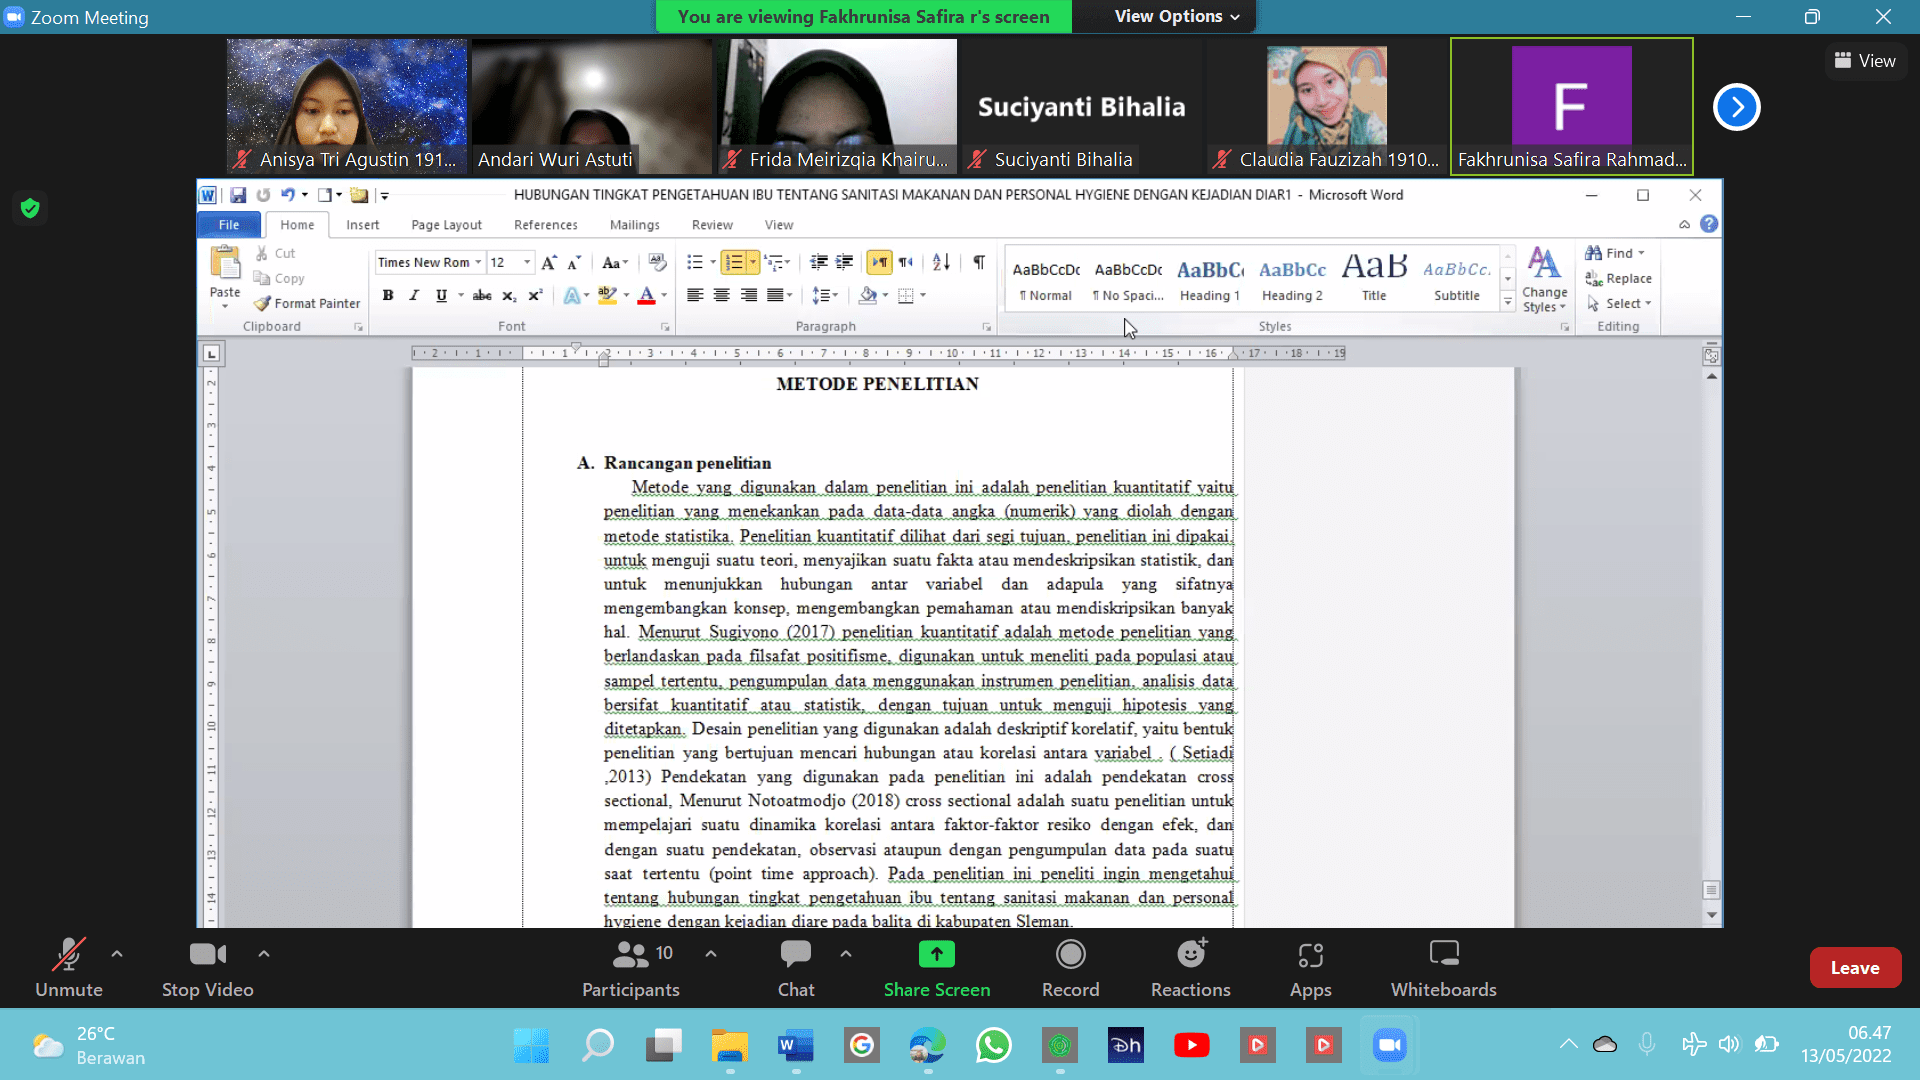Save the Word document using the floppy icon
Screen dimensions: 1920x1080
237,195
